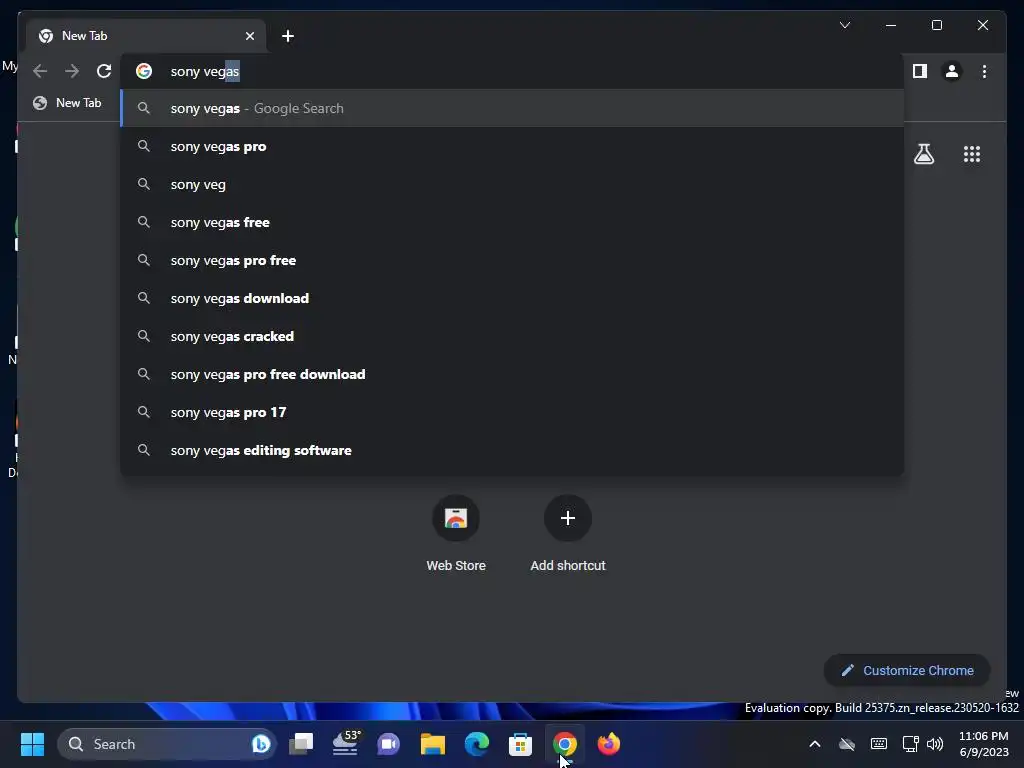Open Task View on the taskbar

point(301,744)
